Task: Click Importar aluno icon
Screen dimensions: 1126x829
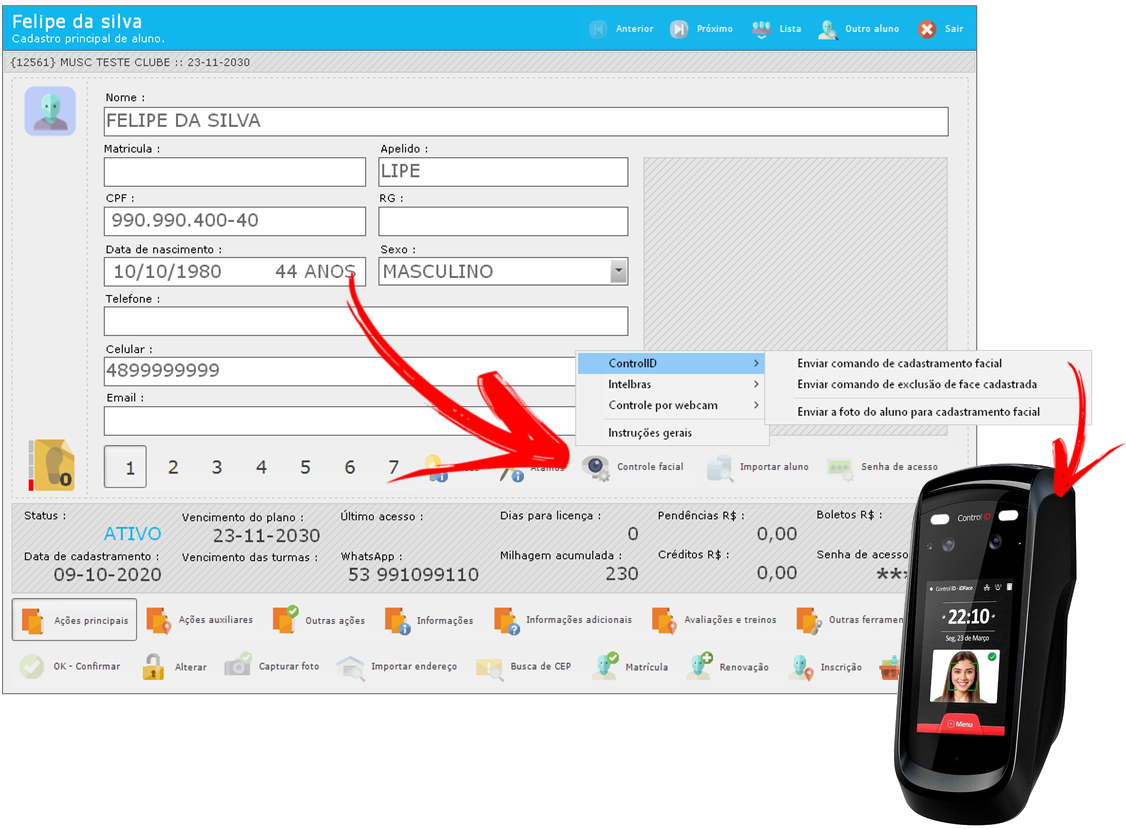Action: pyautogui.click(x=720, y=467)
